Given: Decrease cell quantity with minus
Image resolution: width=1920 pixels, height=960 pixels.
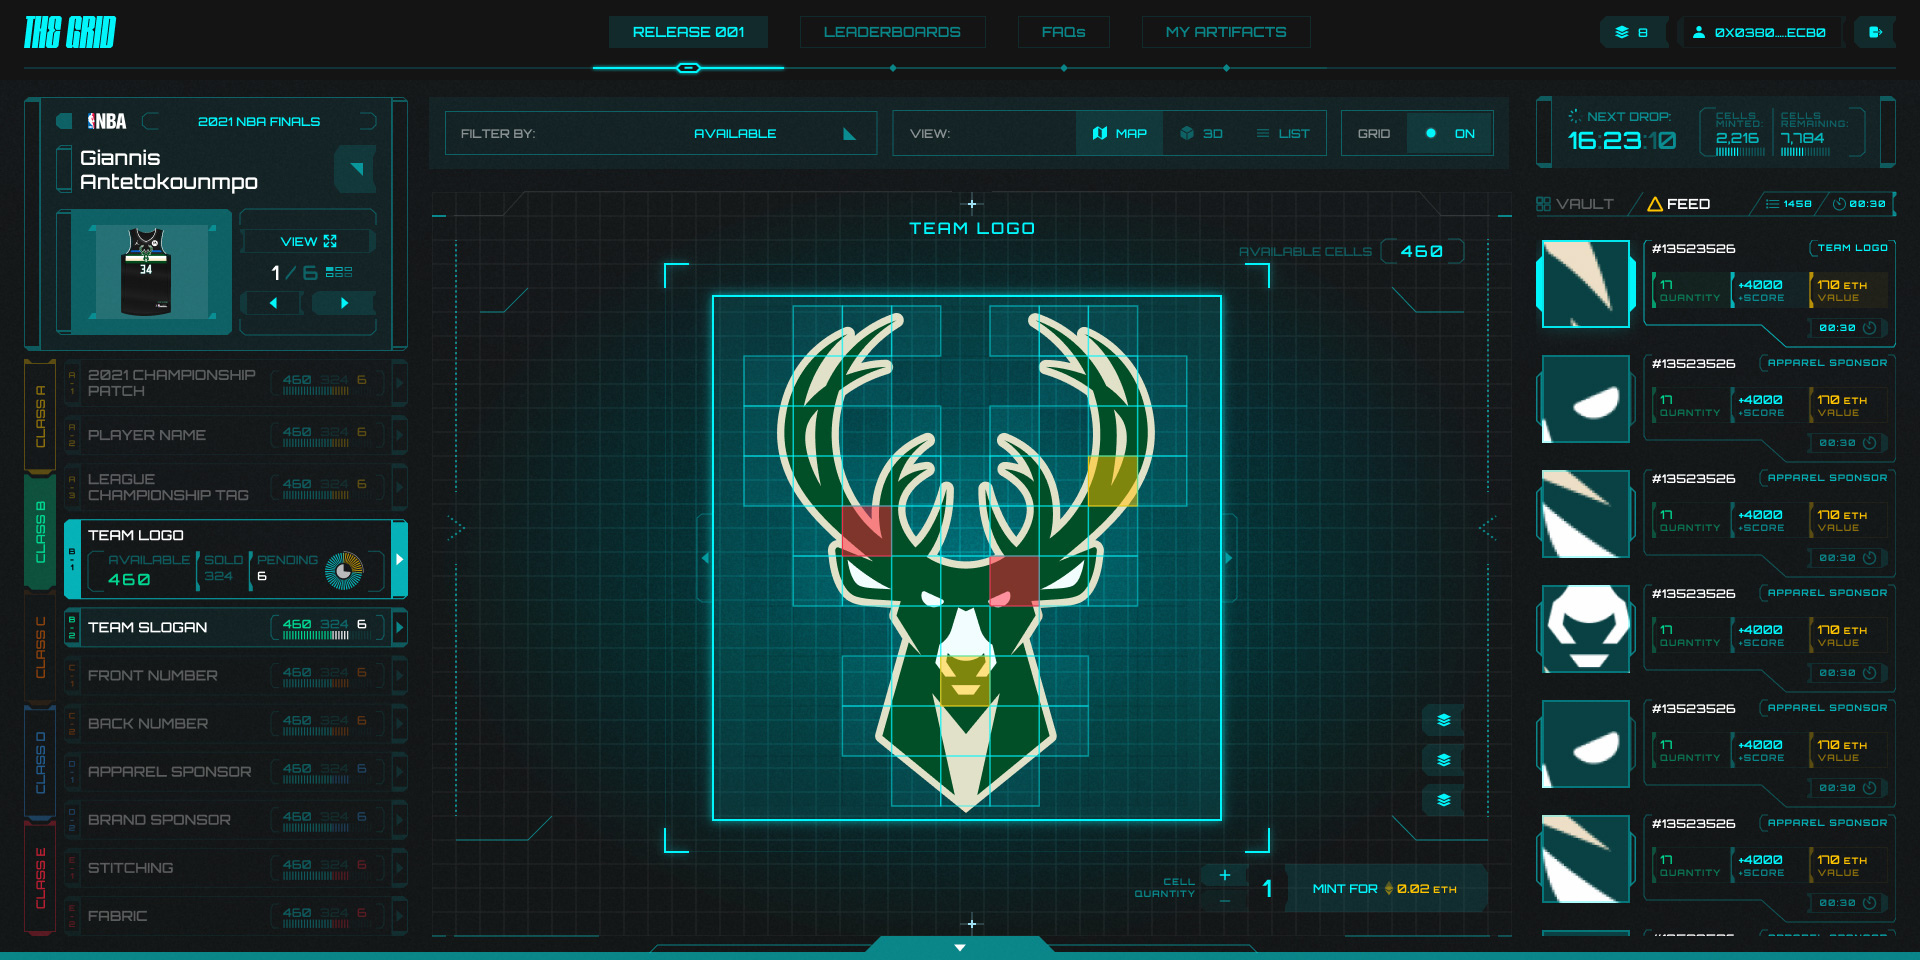Looking at the screenshot, I should pos(1224,901).
